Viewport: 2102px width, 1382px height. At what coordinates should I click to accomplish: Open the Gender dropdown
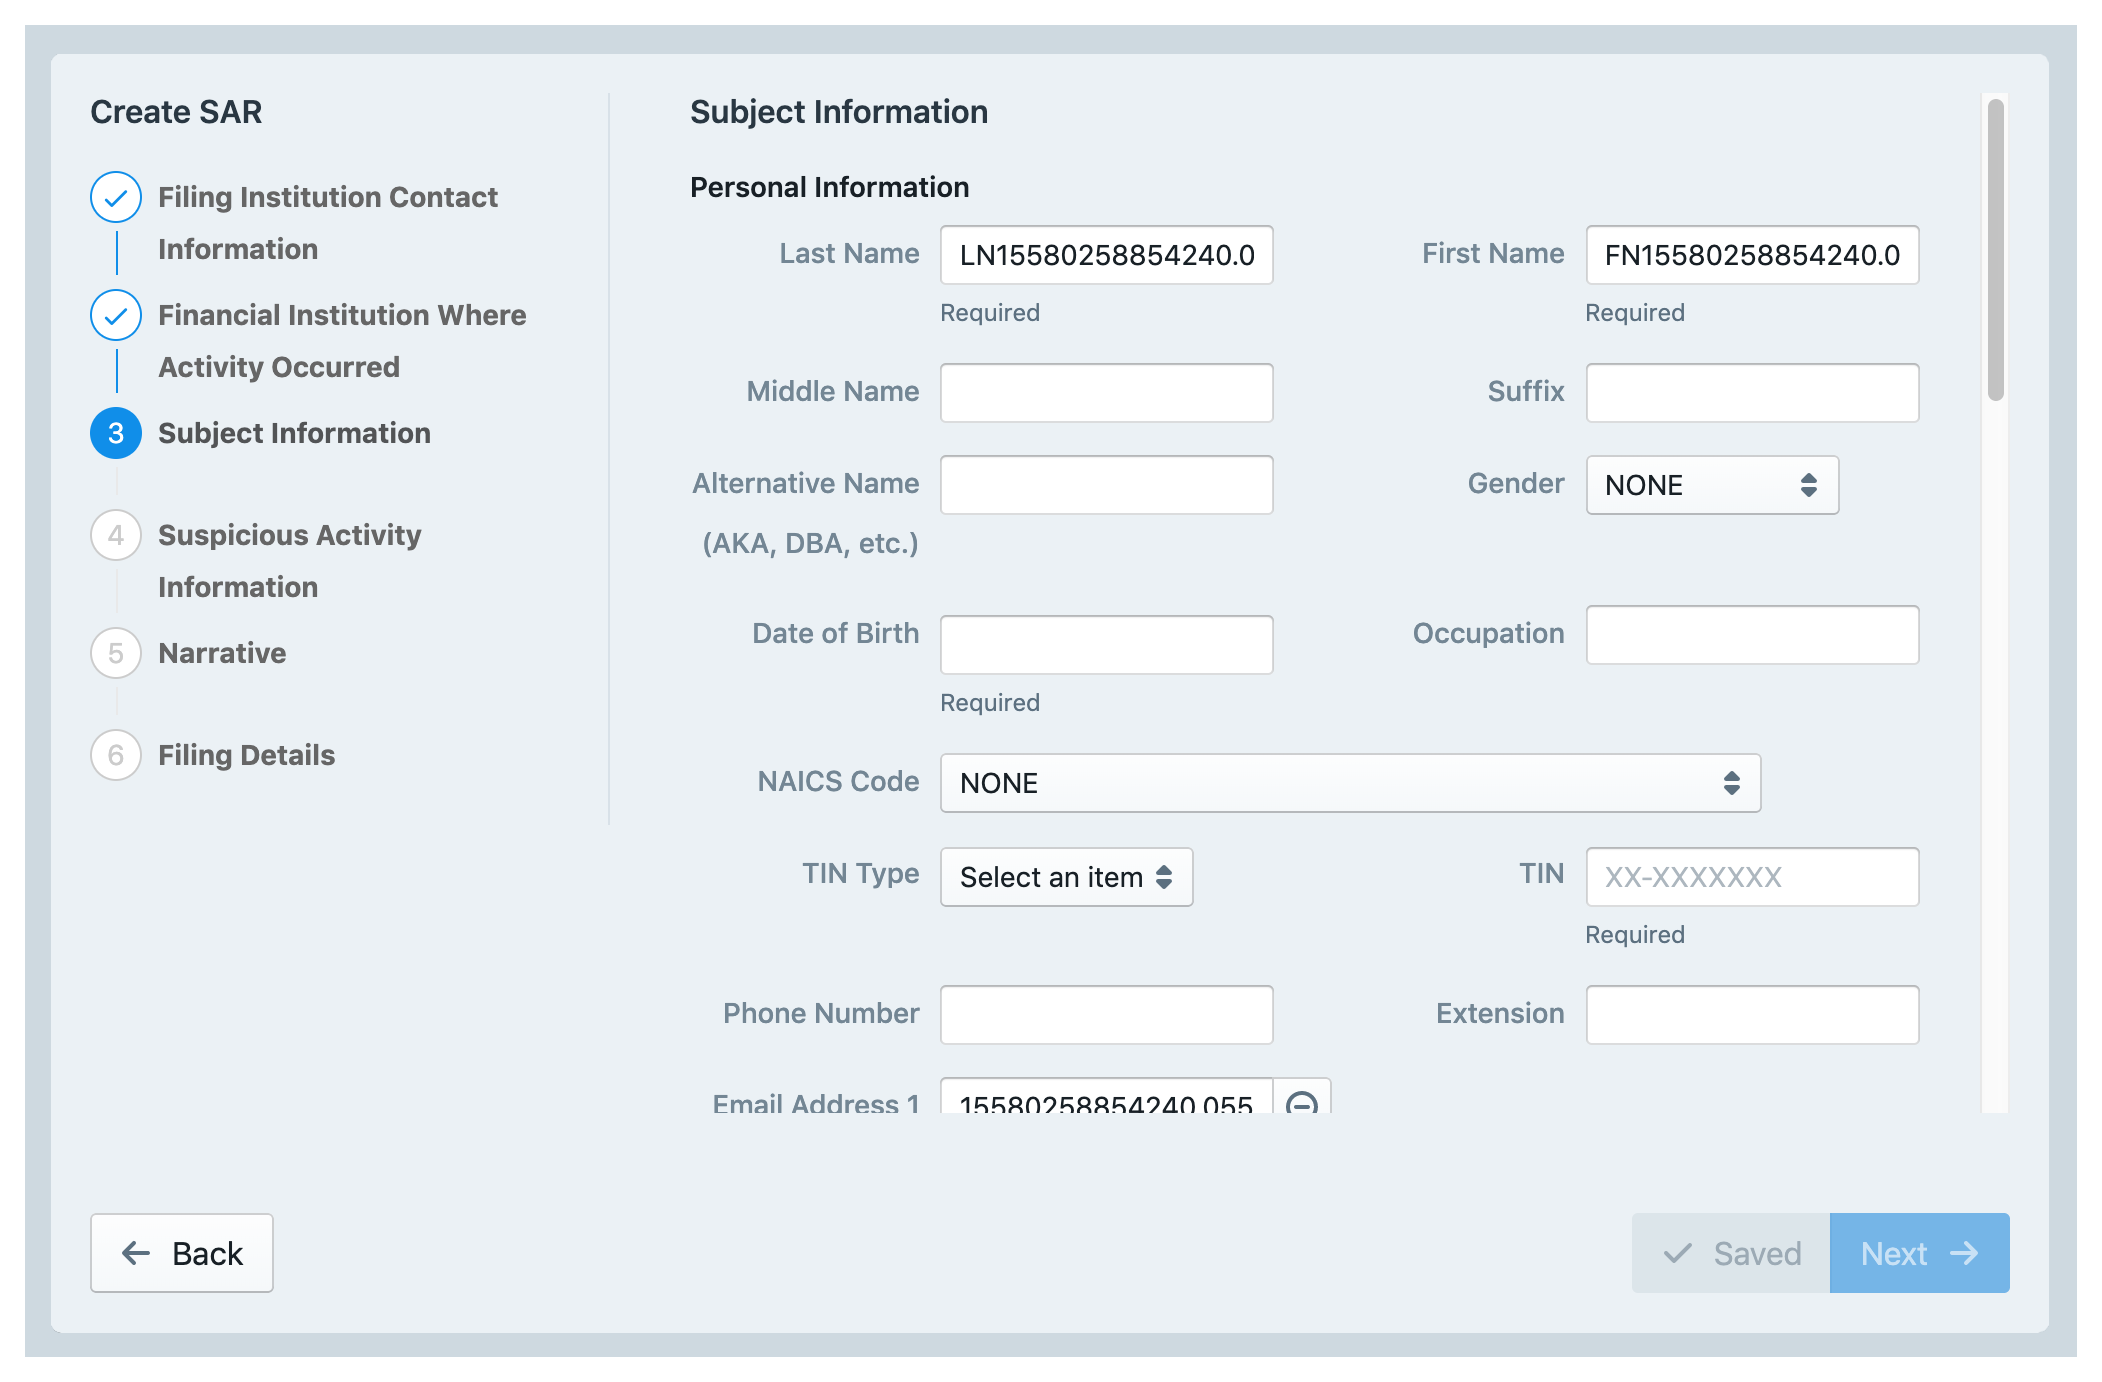[x=1711, y=485]
